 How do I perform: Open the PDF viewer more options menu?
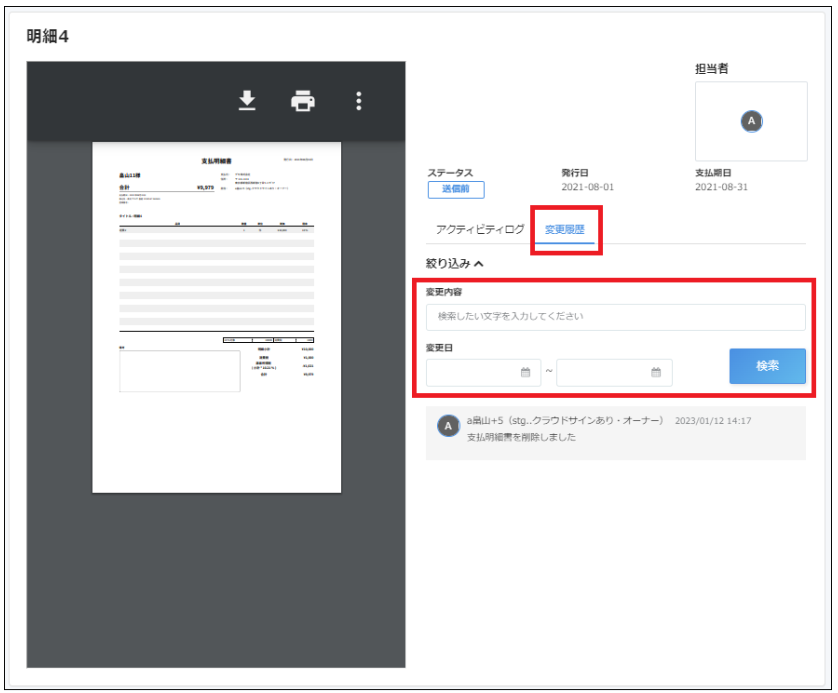pos(359,100)
